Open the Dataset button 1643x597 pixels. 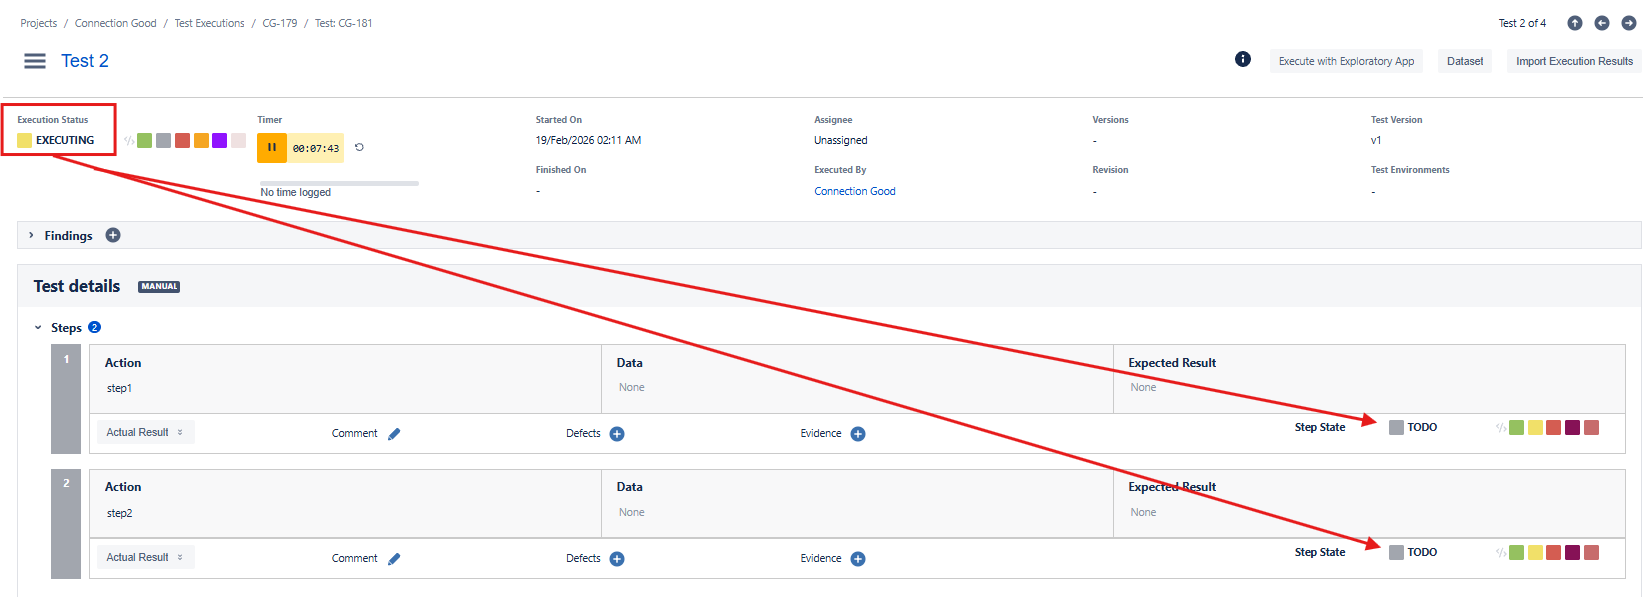1465,61
